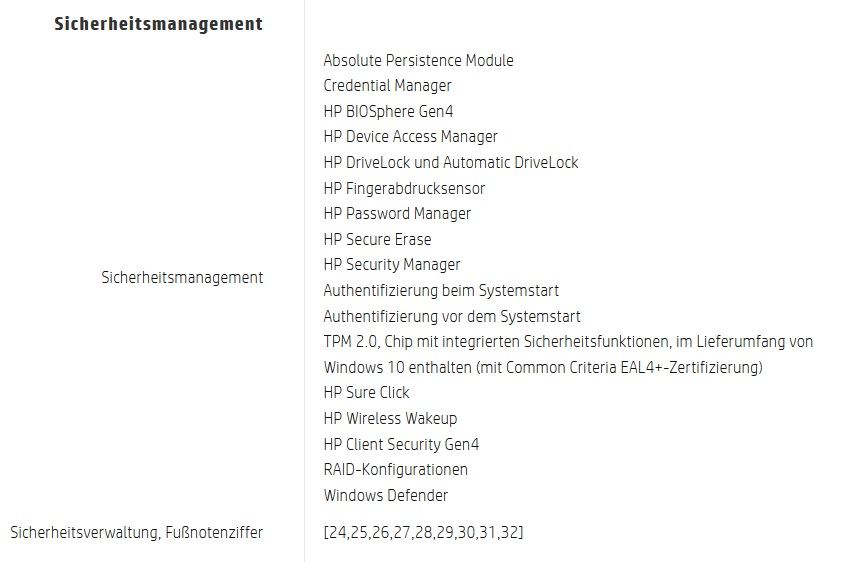The height and width of the screenshot is (562, 843).
Task: Click the HP Sure Click entry
Action: pyautogui.click(x=366, y=393)
